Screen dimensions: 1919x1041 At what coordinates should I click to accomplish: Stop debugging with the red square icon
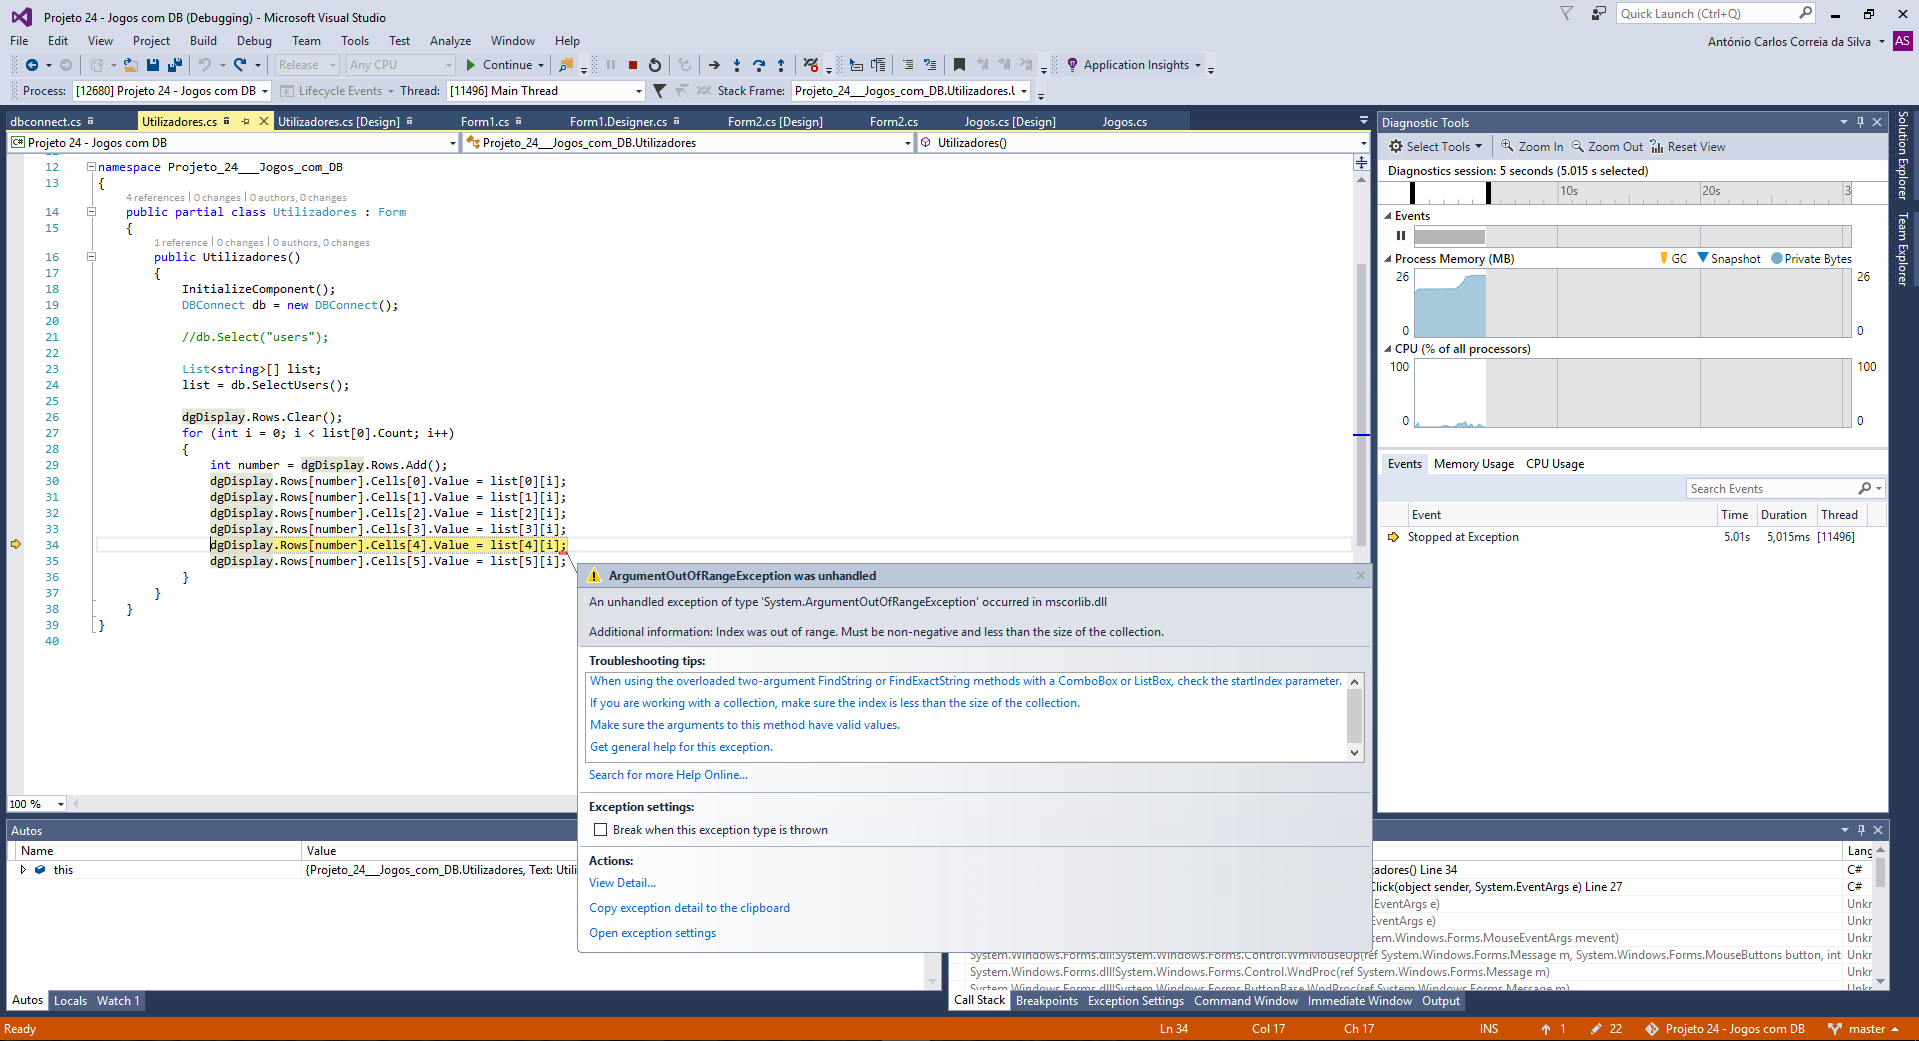633,65
